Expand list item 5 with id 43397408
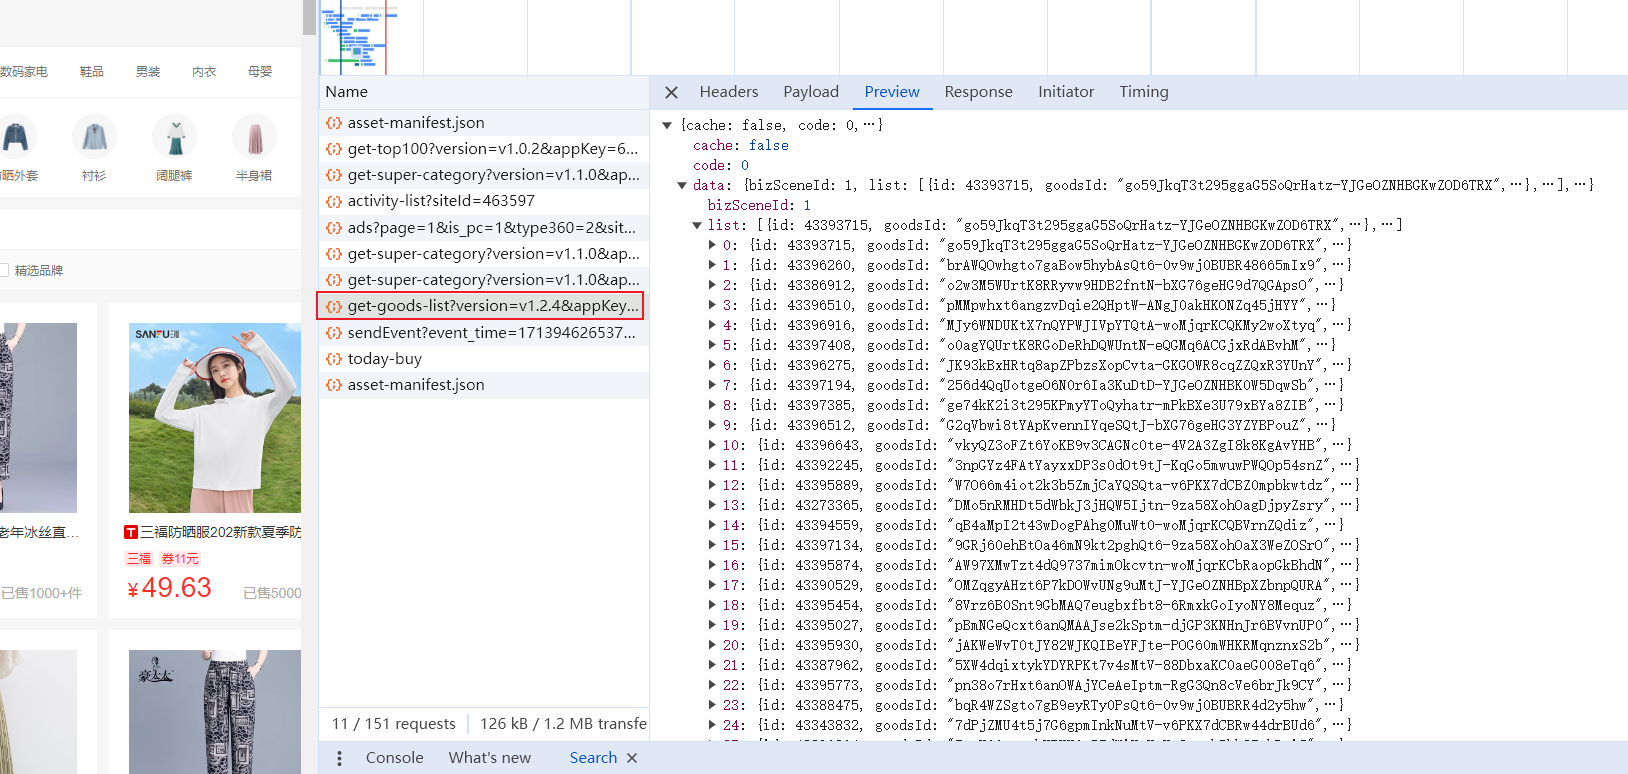Screen dimensions: 1628x774 [712, 345]
